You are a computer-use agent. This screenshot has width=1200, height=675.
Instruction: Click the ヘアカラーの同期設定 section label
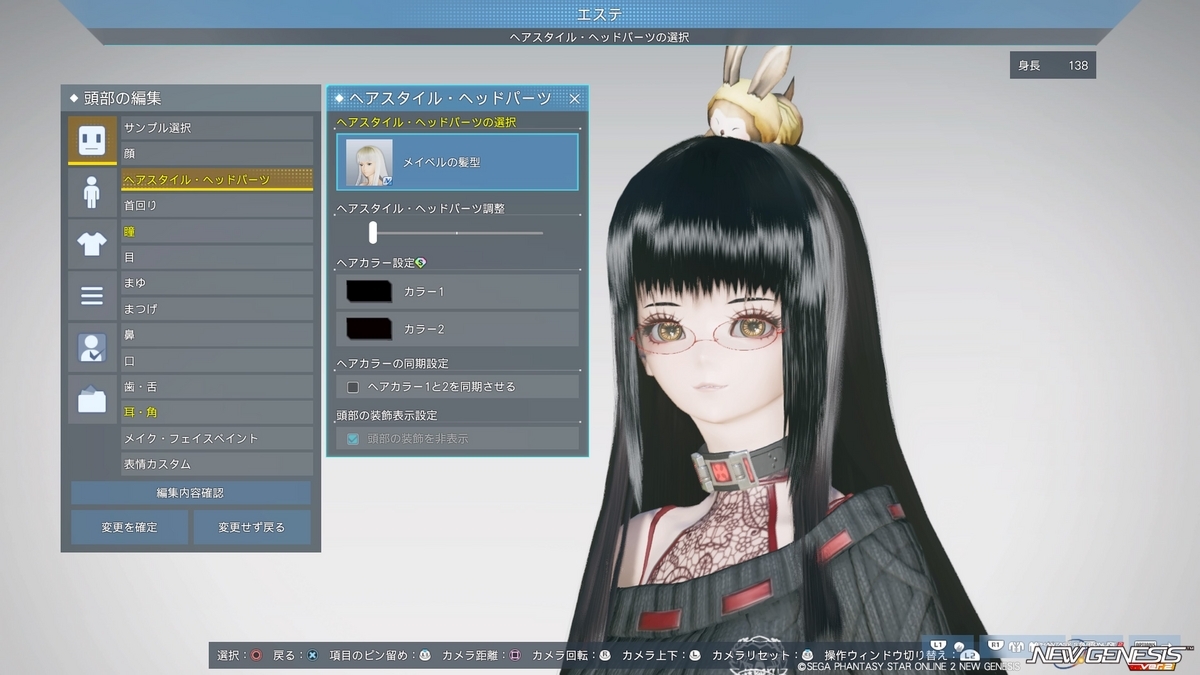coord(392,364)
